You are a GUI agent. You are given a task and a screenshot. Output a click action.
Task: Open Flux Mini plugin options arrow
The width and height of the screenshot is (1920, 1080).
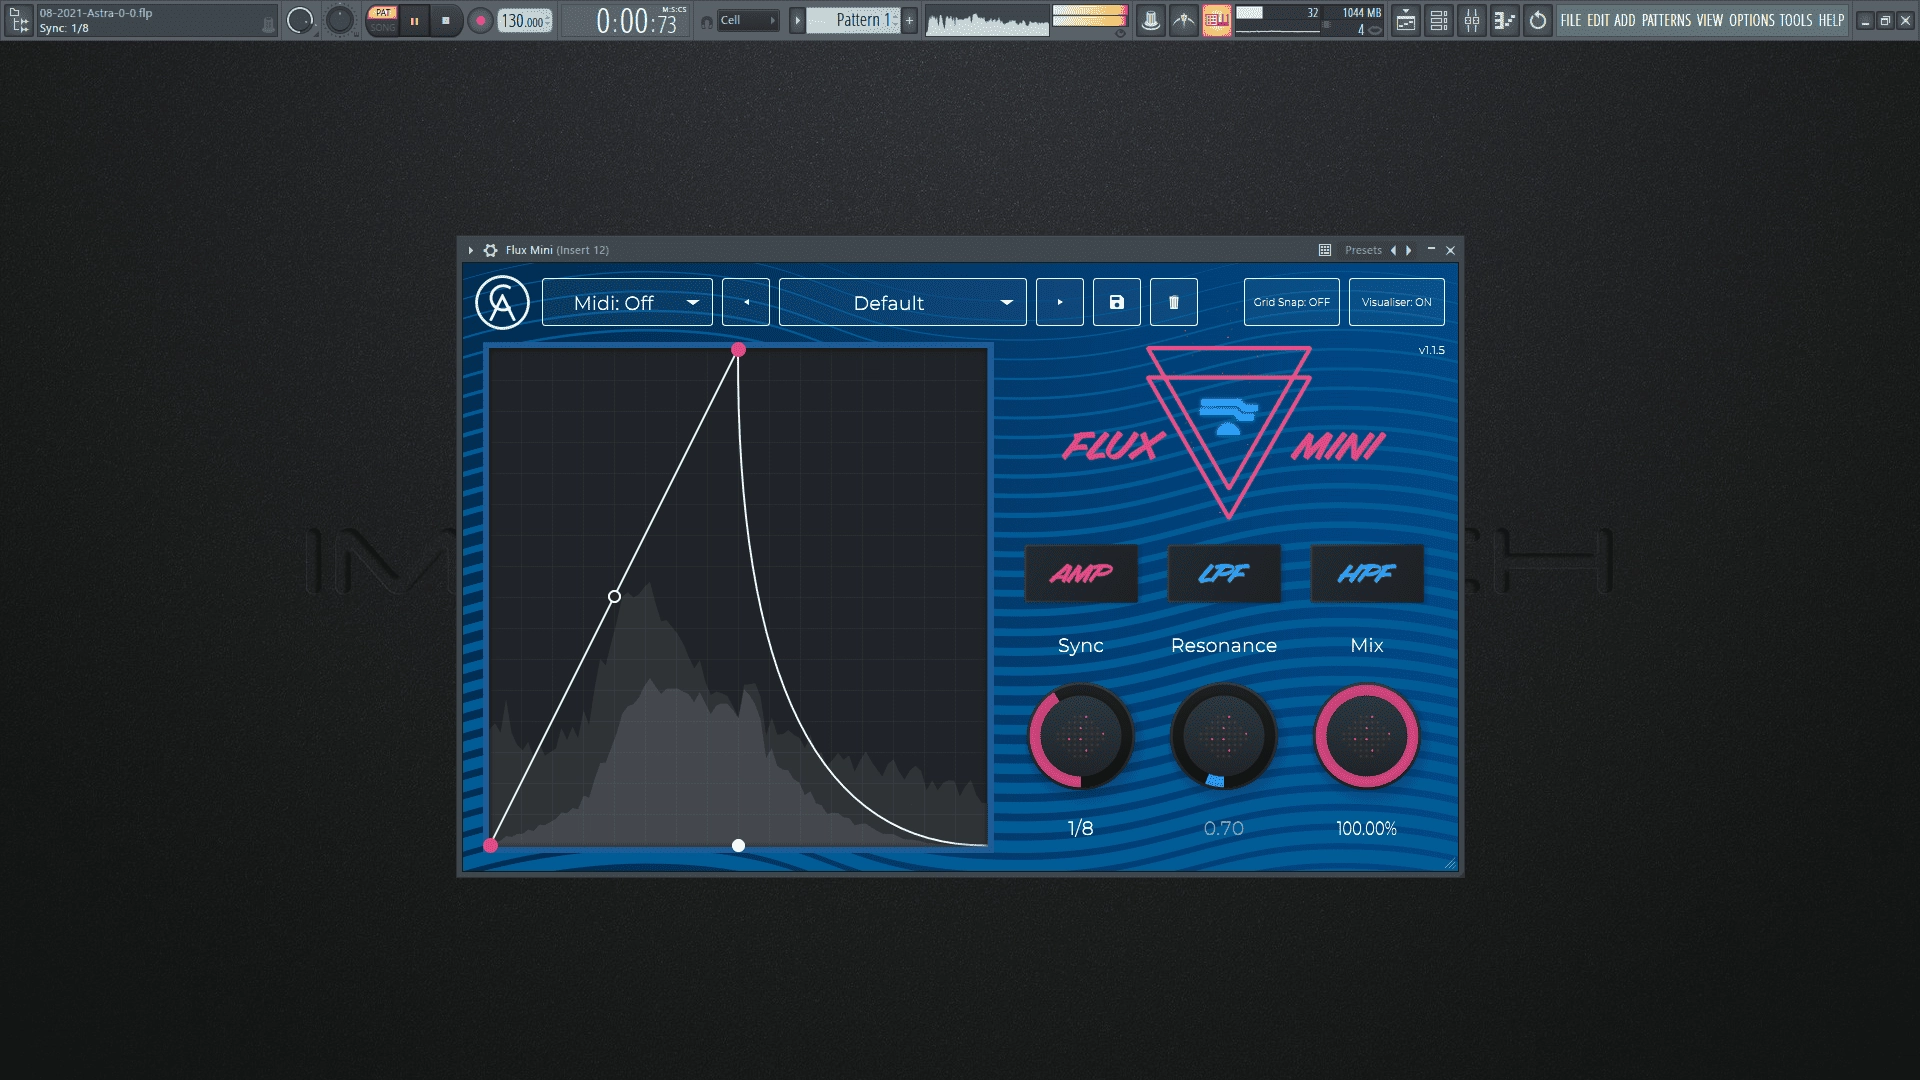click(x=470, y=250)
